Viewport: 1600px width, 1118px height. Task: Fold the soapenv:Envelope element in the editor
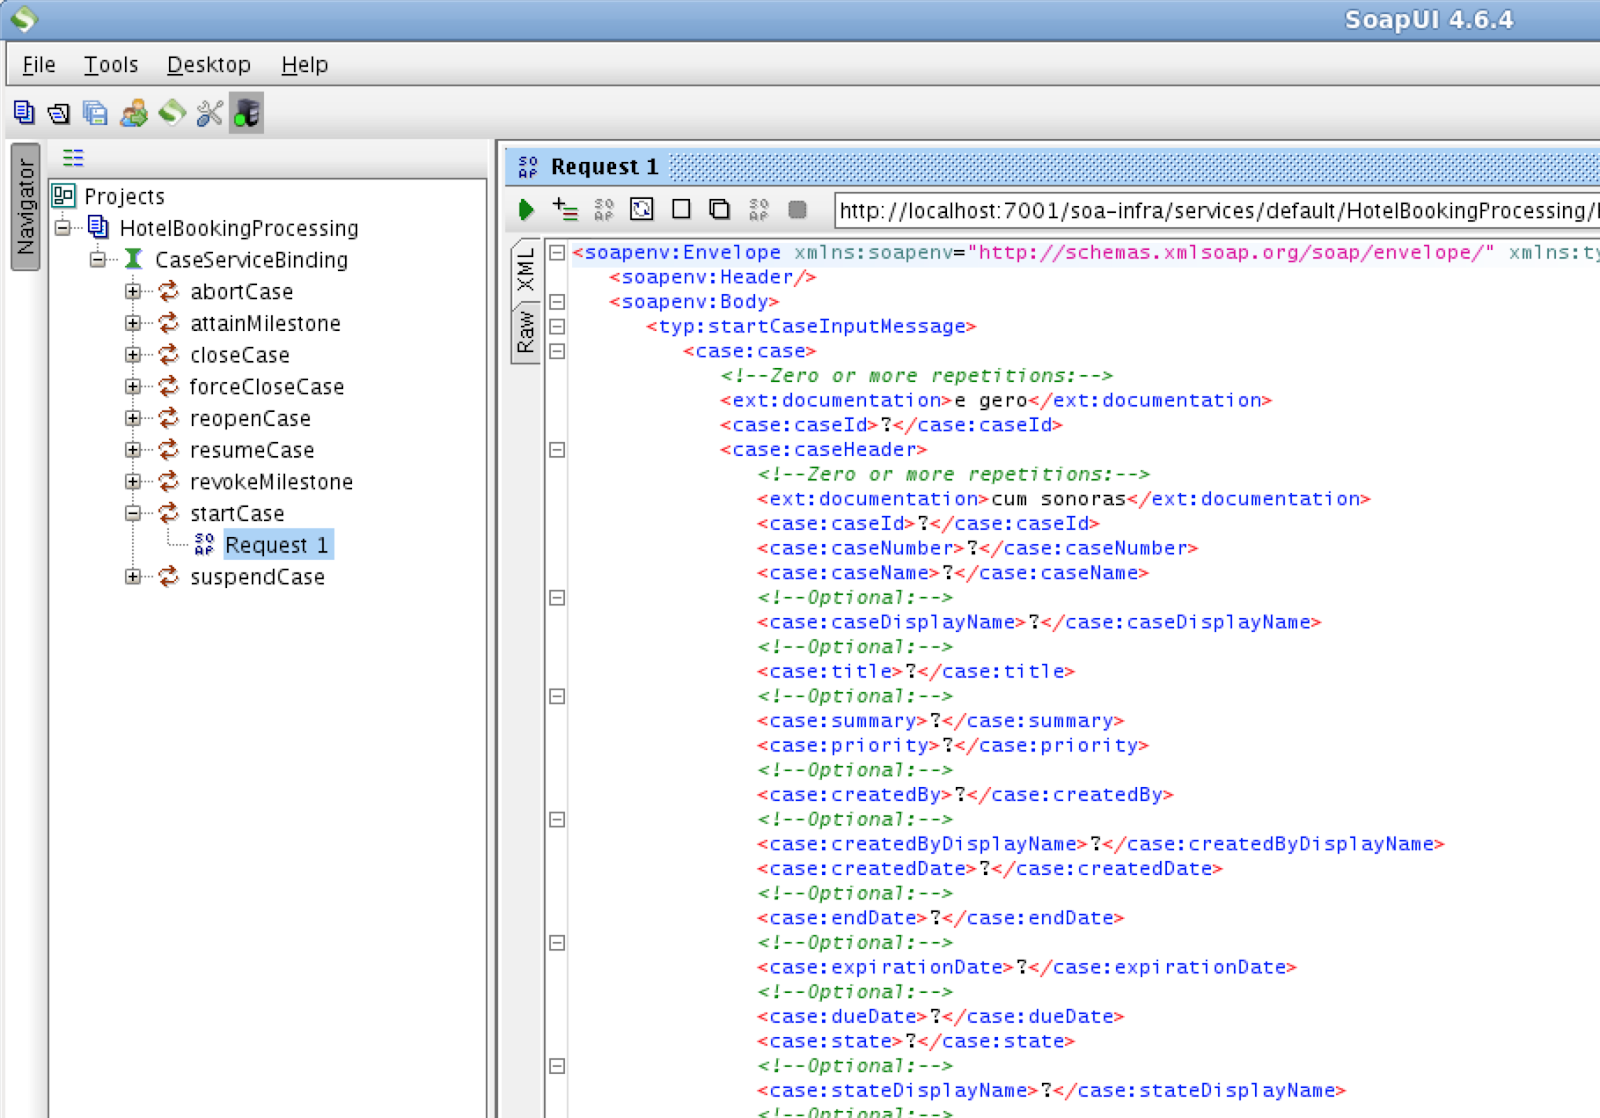[x=557, y=252]
